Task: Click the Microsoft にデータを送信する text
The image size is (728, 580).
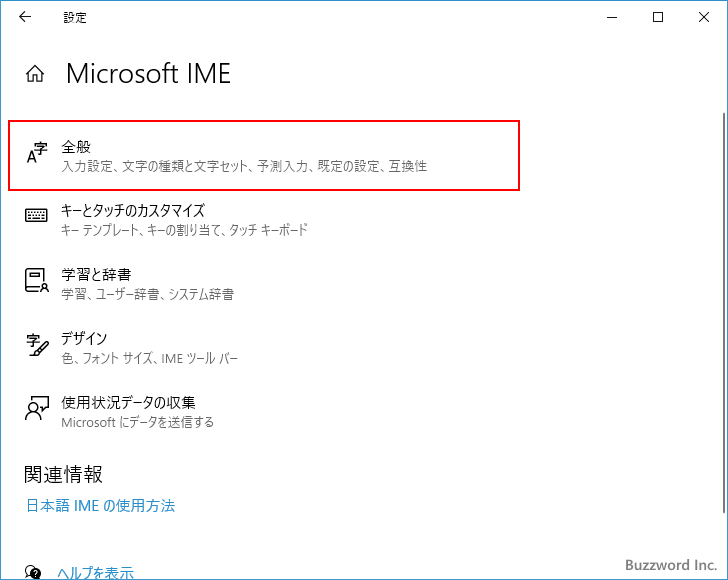Action: pyautogui.click(x=137, y=422)
